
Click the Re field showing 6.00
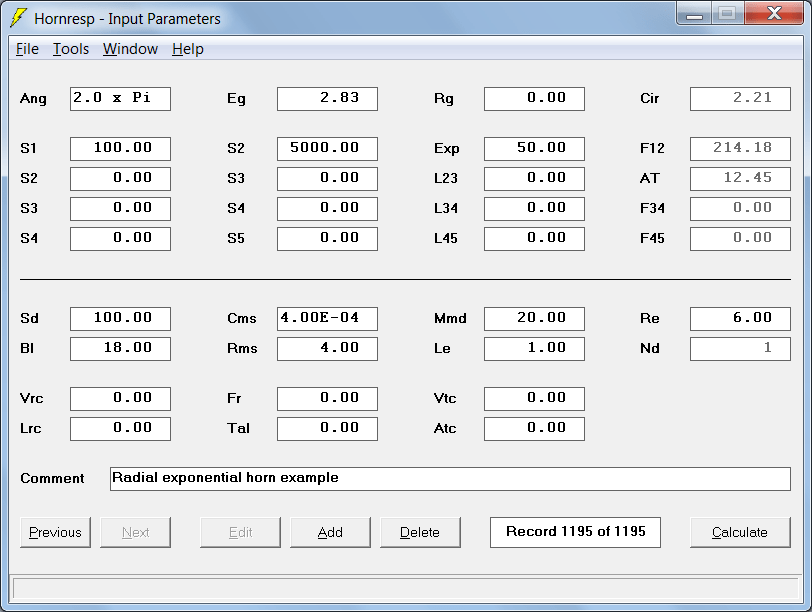tap(741, 318)
